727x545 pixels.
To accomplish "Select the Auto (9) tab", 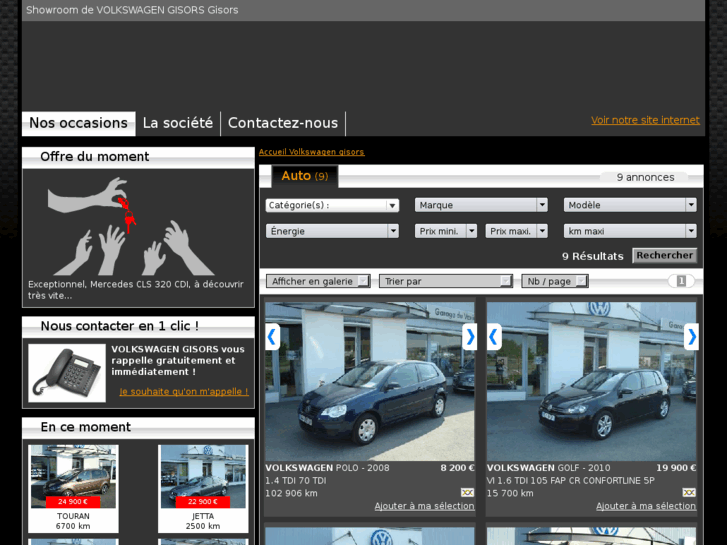I will coord(305,176).
